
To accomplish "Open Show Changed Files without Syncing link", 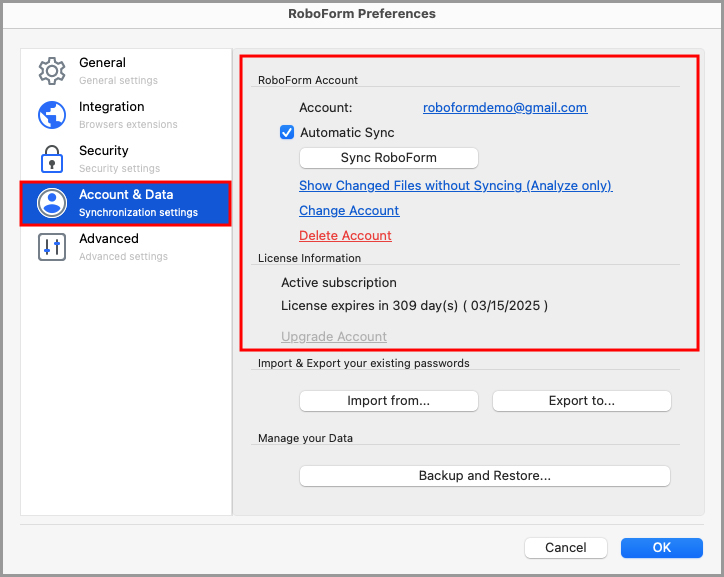I will coord(455,186).
